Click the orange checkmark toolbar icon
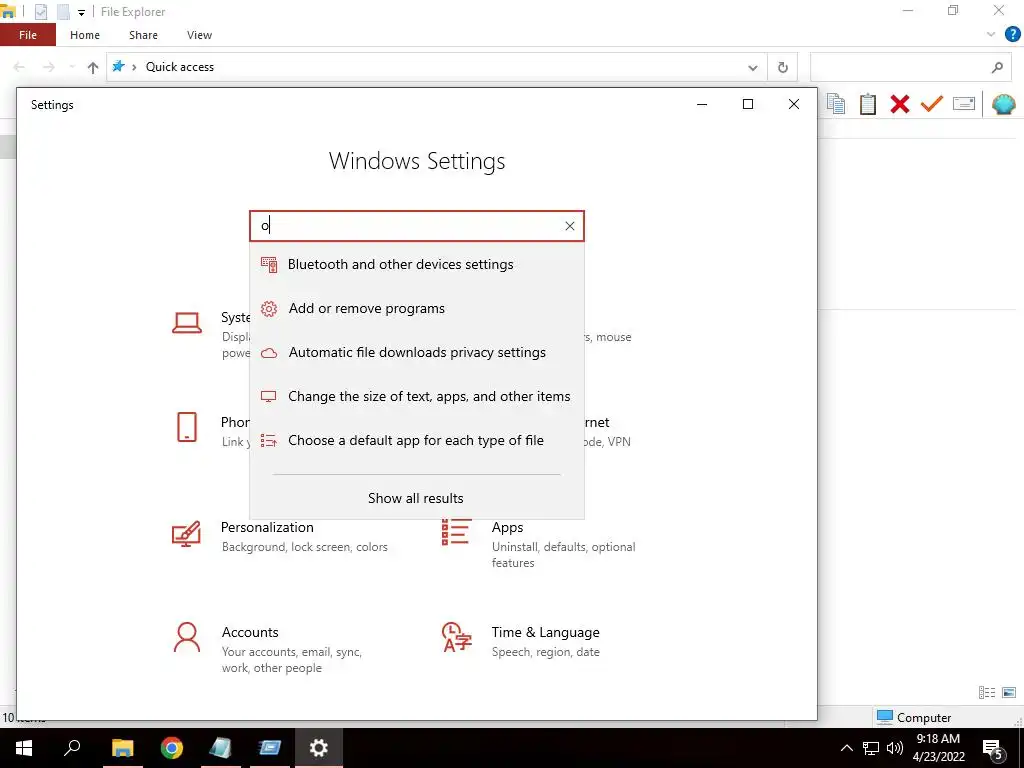1024x768 pixels. [931, 103]
